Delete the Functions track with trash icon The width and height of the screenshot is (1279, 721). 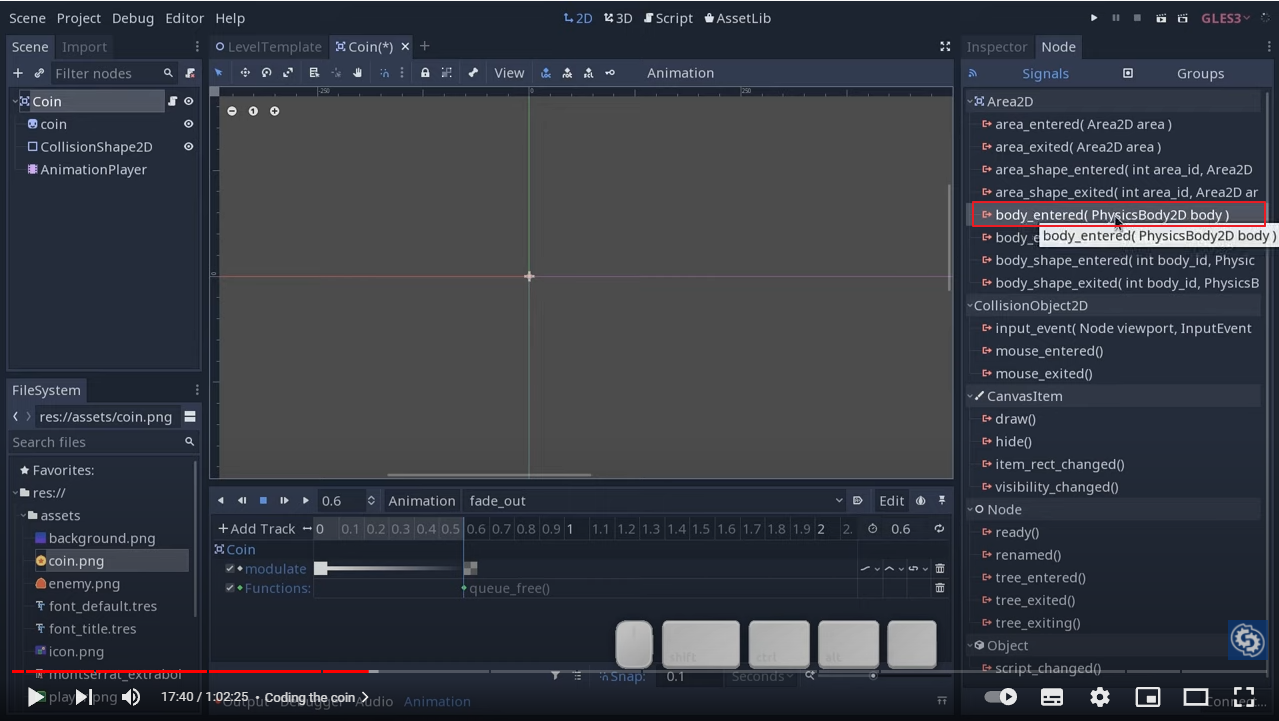pyautogui.click(x=940, y=588)
